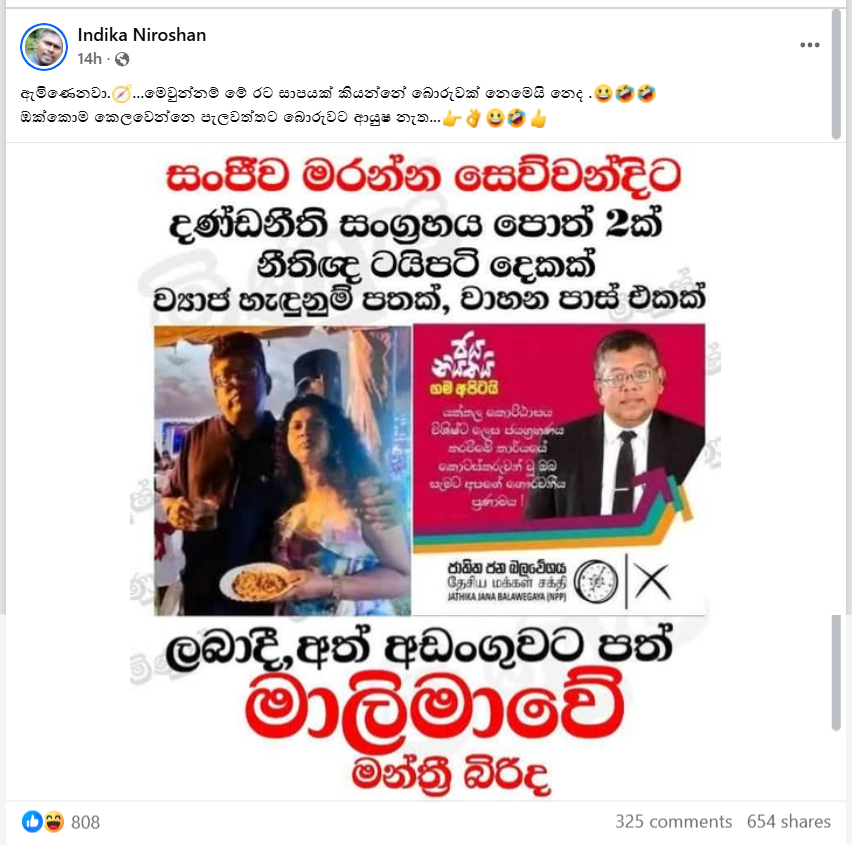Viewport: 852px width, 845px height.
Task: Click the 14h post timestamp
Action: 89,59
